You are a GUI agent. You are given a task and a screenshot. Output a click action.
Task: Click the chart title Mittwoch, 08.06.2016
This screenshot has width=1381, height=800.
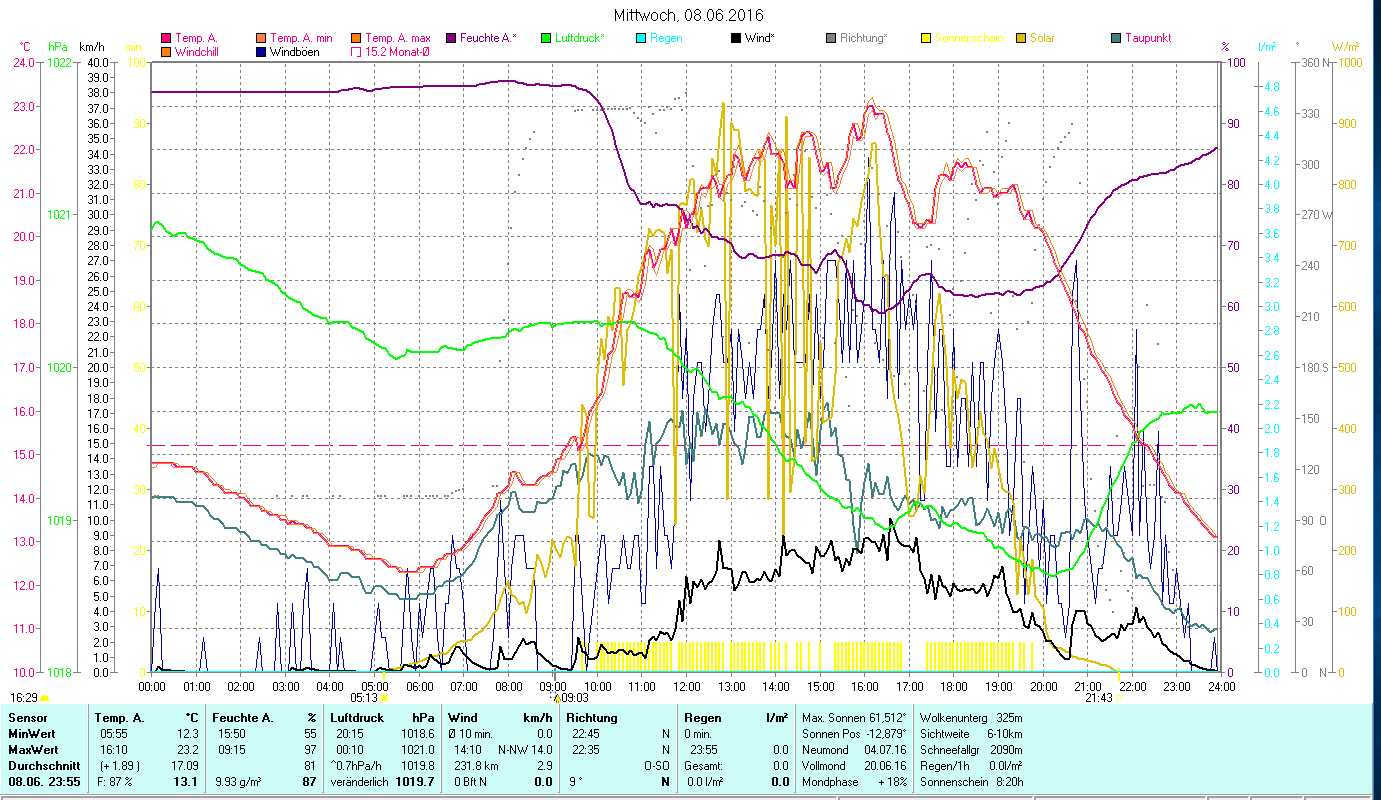pyautogui.click(x=687, y=15)
